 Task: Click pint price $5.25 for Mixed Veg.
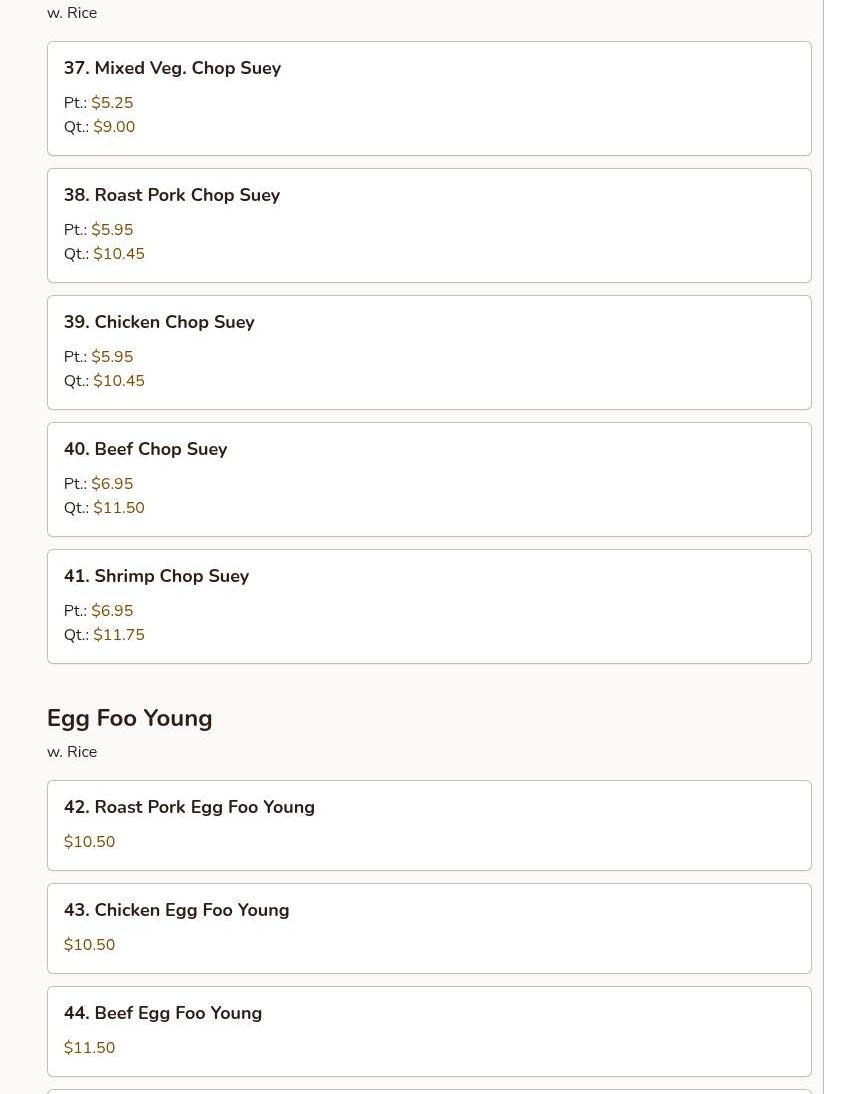[112, 103]
